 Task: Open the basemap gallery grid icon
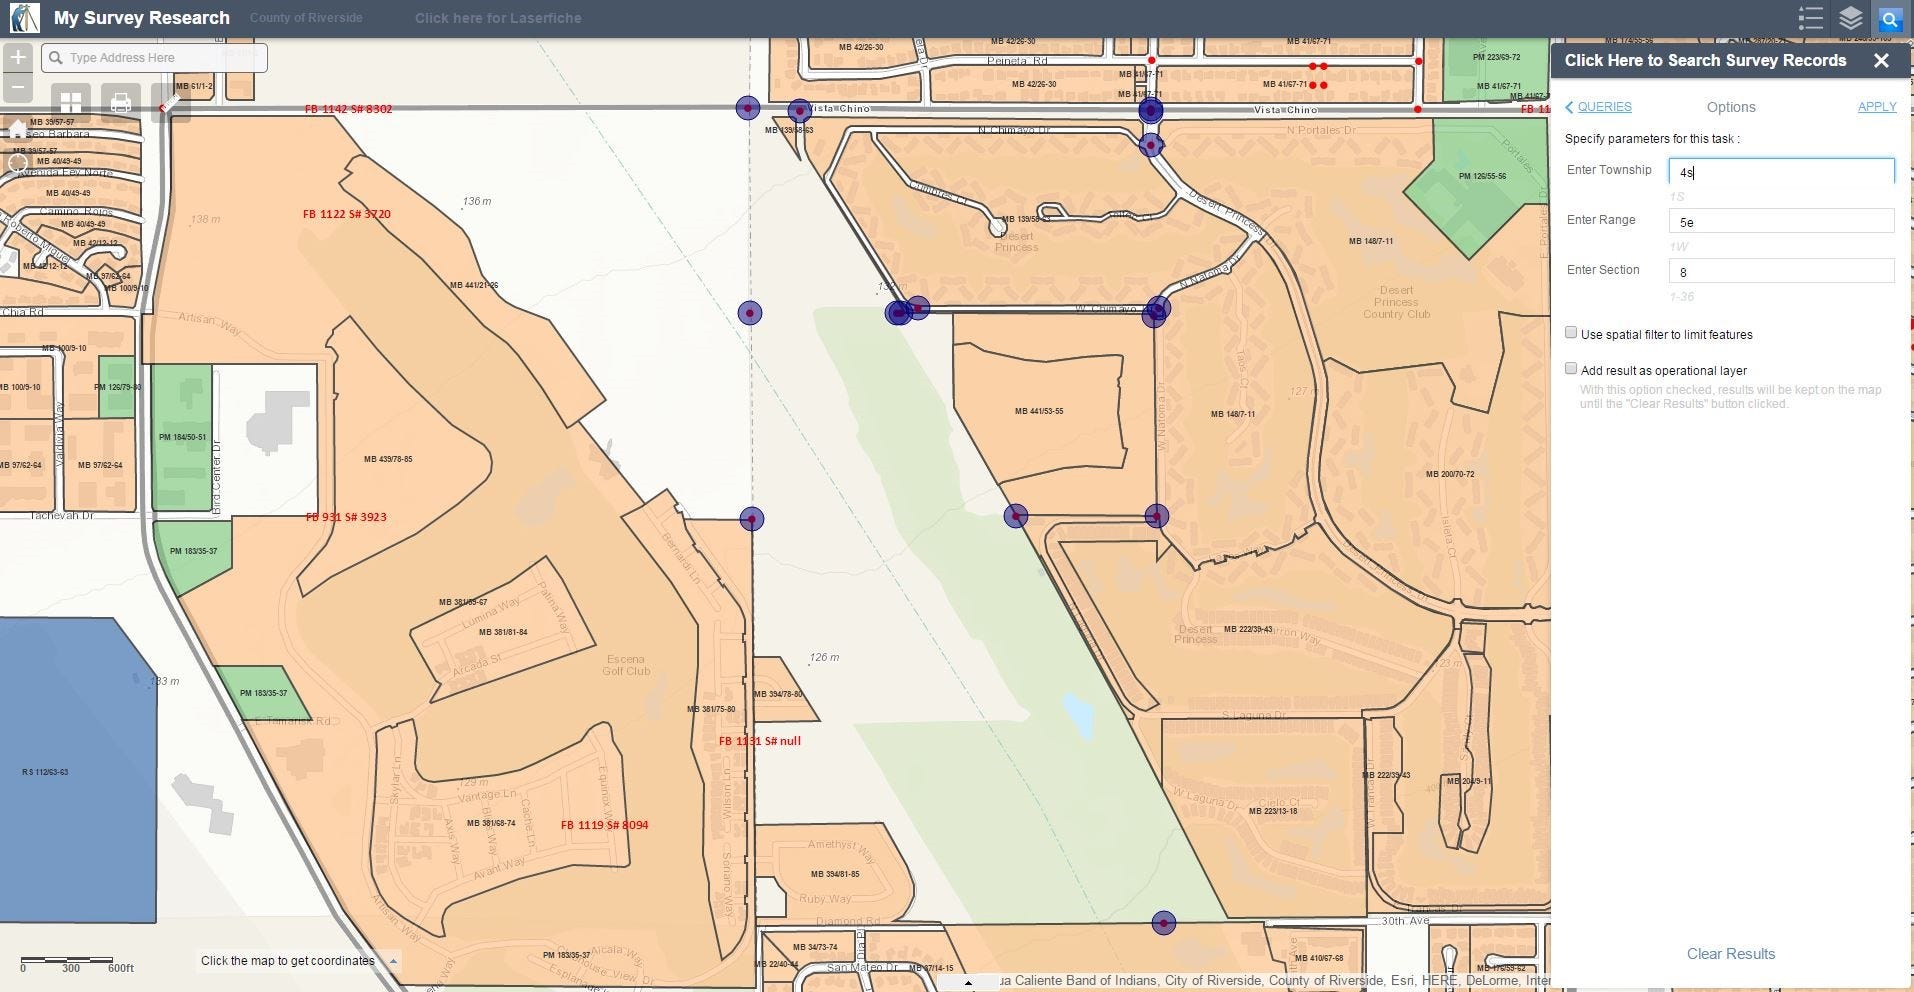click(x=70, y=102)
